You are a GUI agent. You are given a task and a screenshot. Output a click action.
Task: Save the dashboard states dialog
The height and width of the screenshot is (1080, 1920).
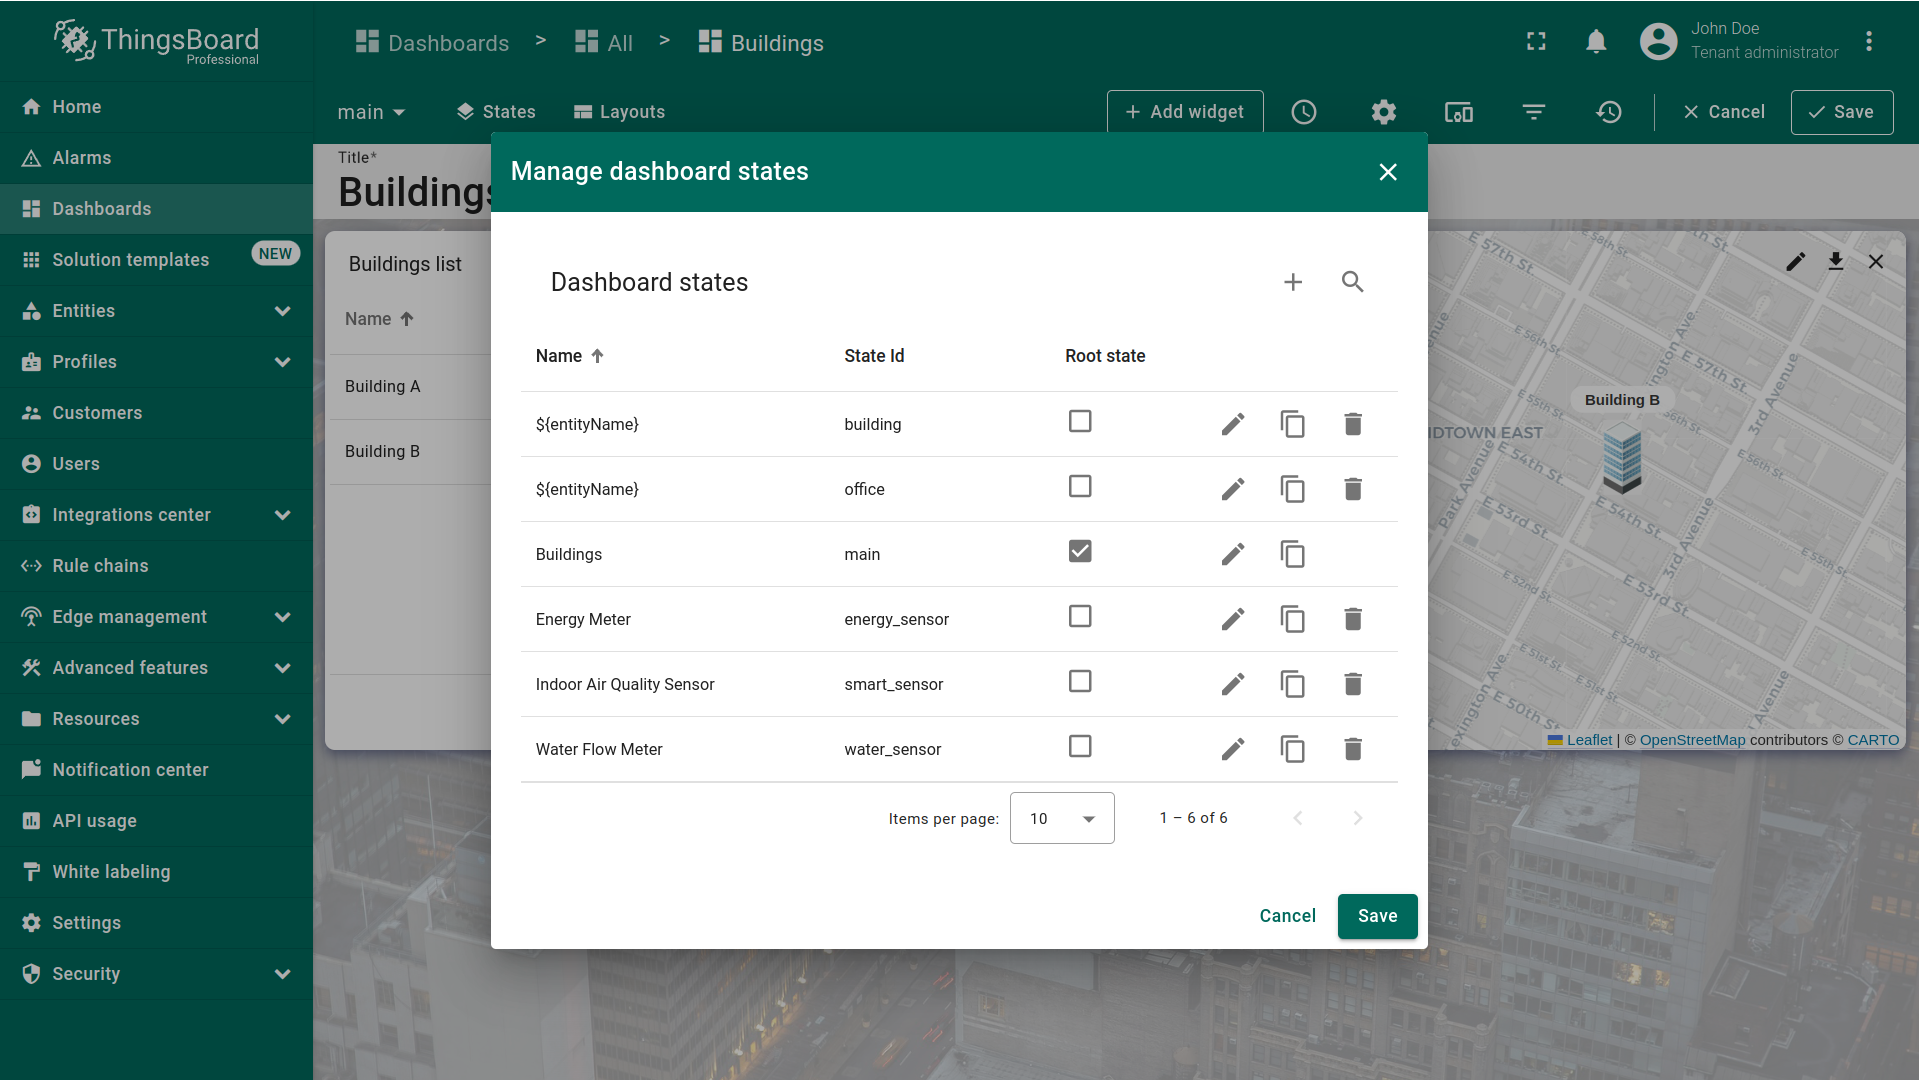point(1377,916)
